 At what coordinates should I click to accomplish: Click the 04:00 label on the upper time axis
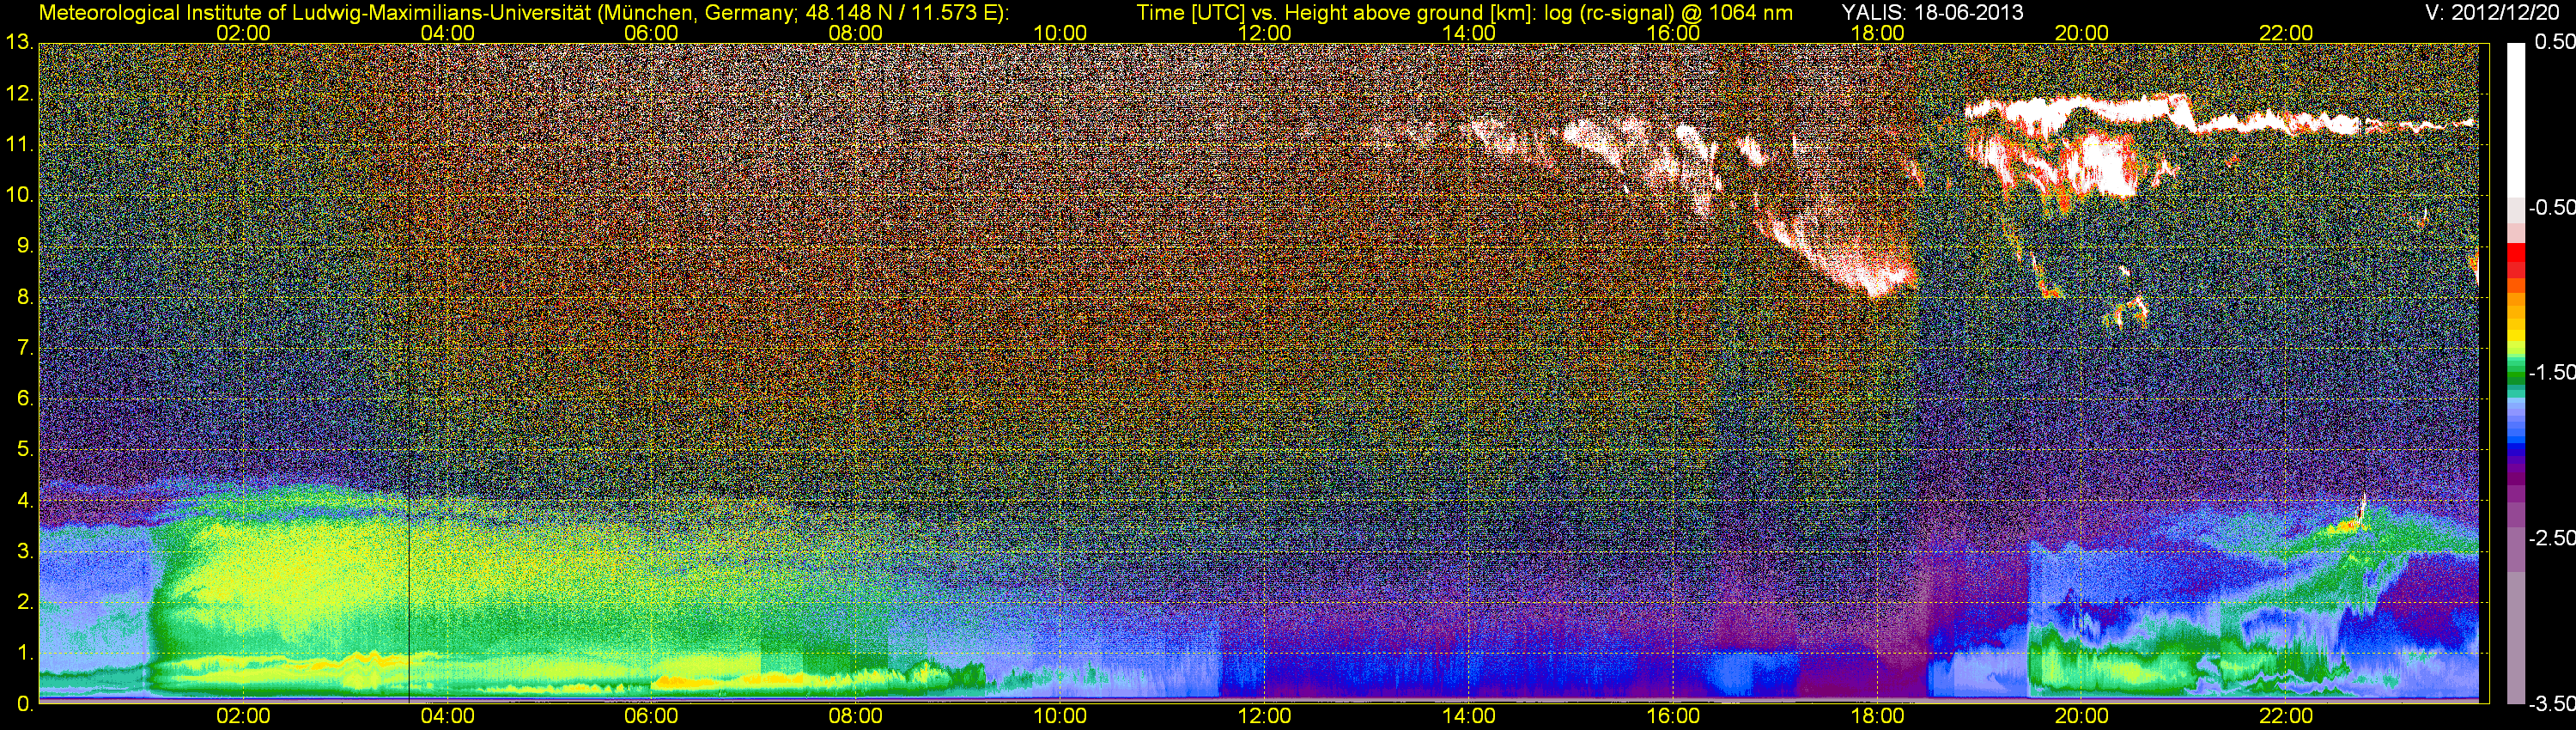click(x=447, y=33)
